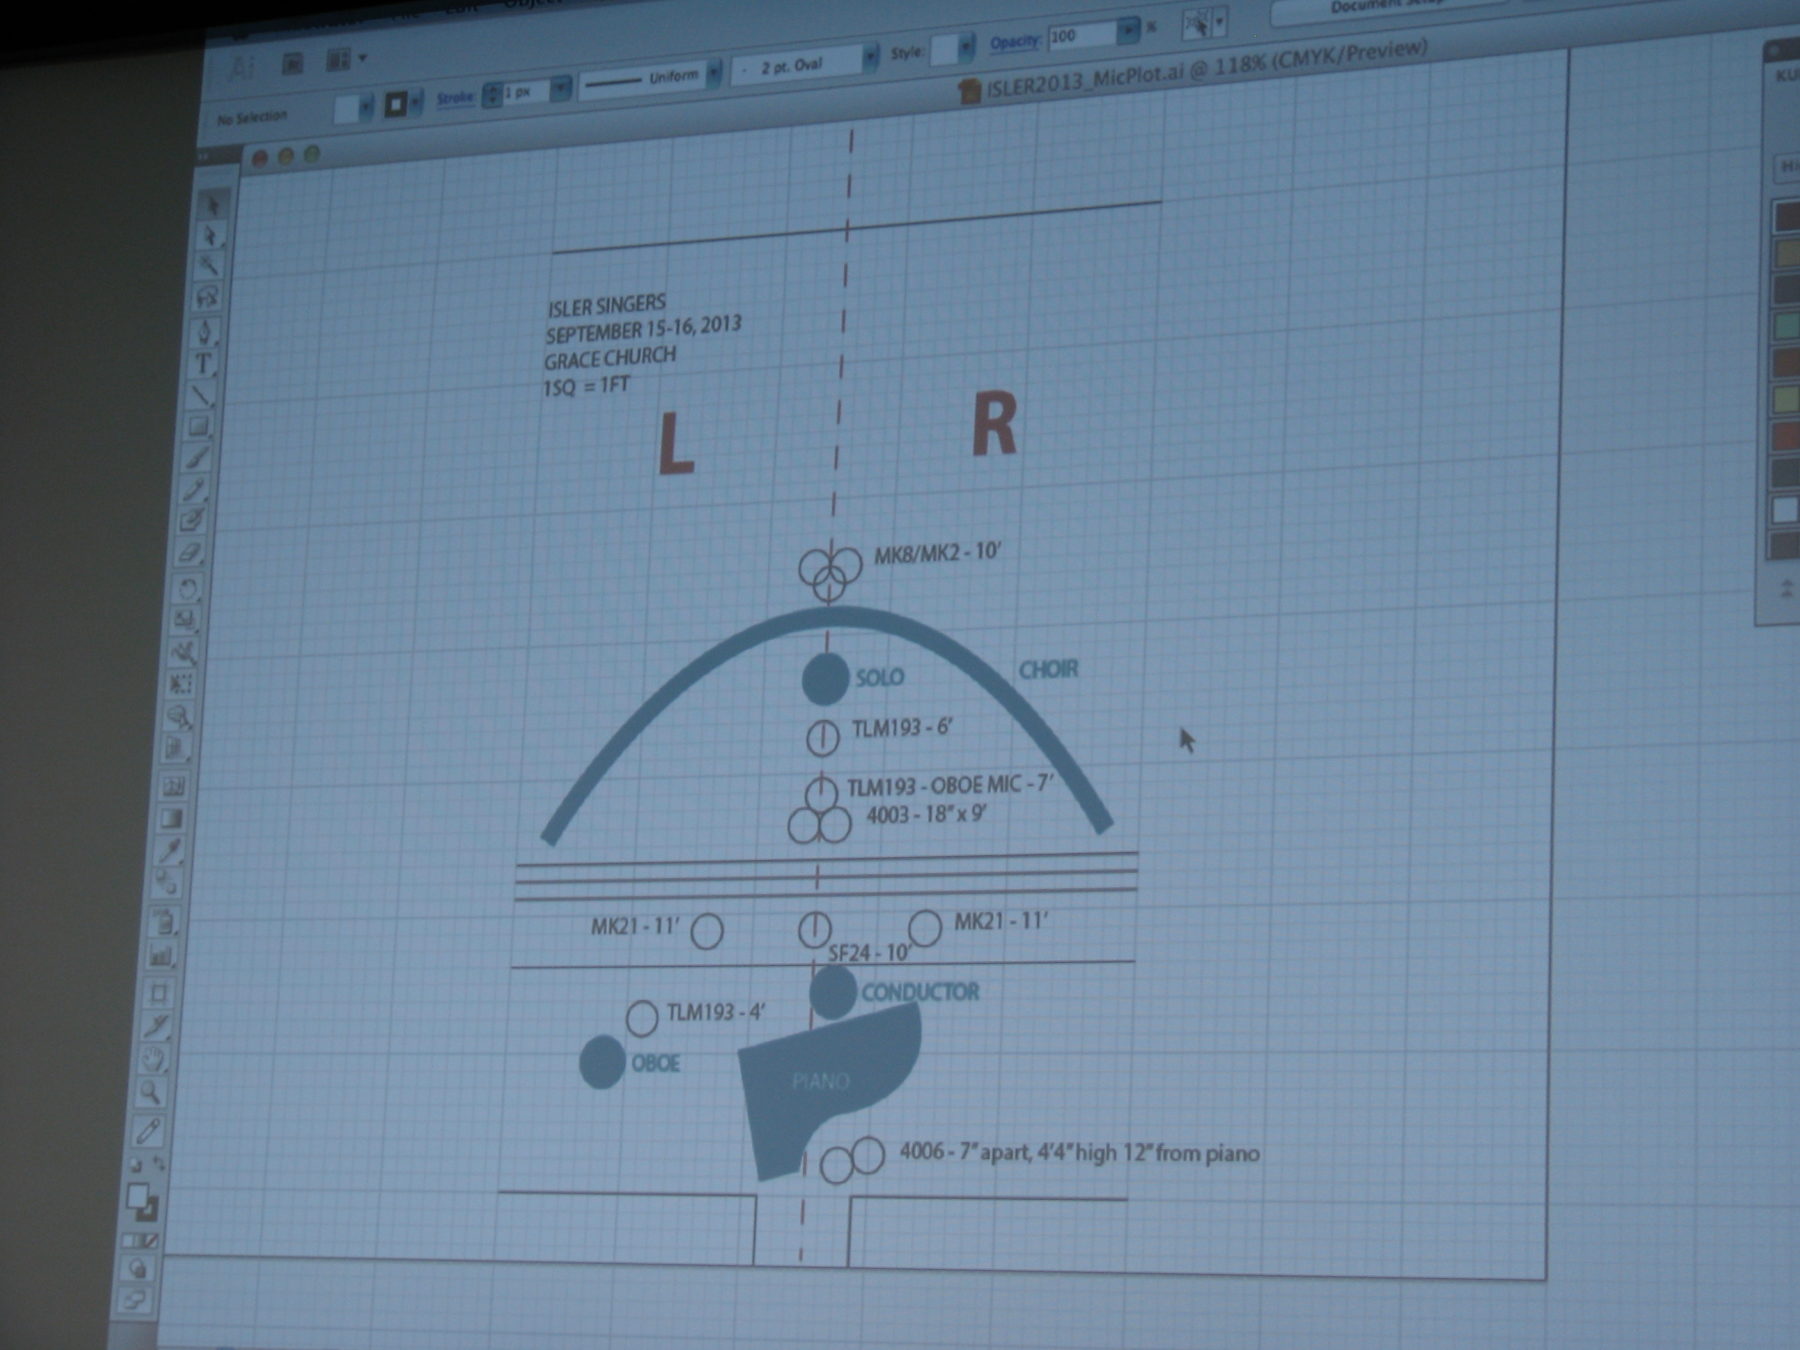Screen dimensions: 1800x1350
Task: Select the Shape Builder tool
Action: [x=181, y=716]
